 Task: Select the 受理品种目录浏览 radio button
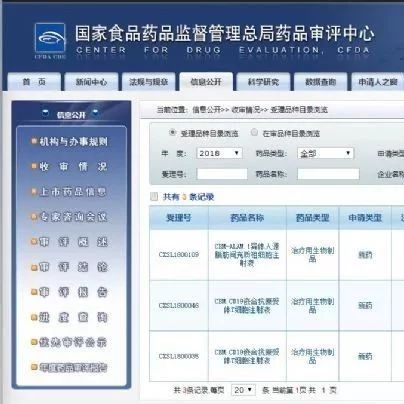tap(172, 132)
